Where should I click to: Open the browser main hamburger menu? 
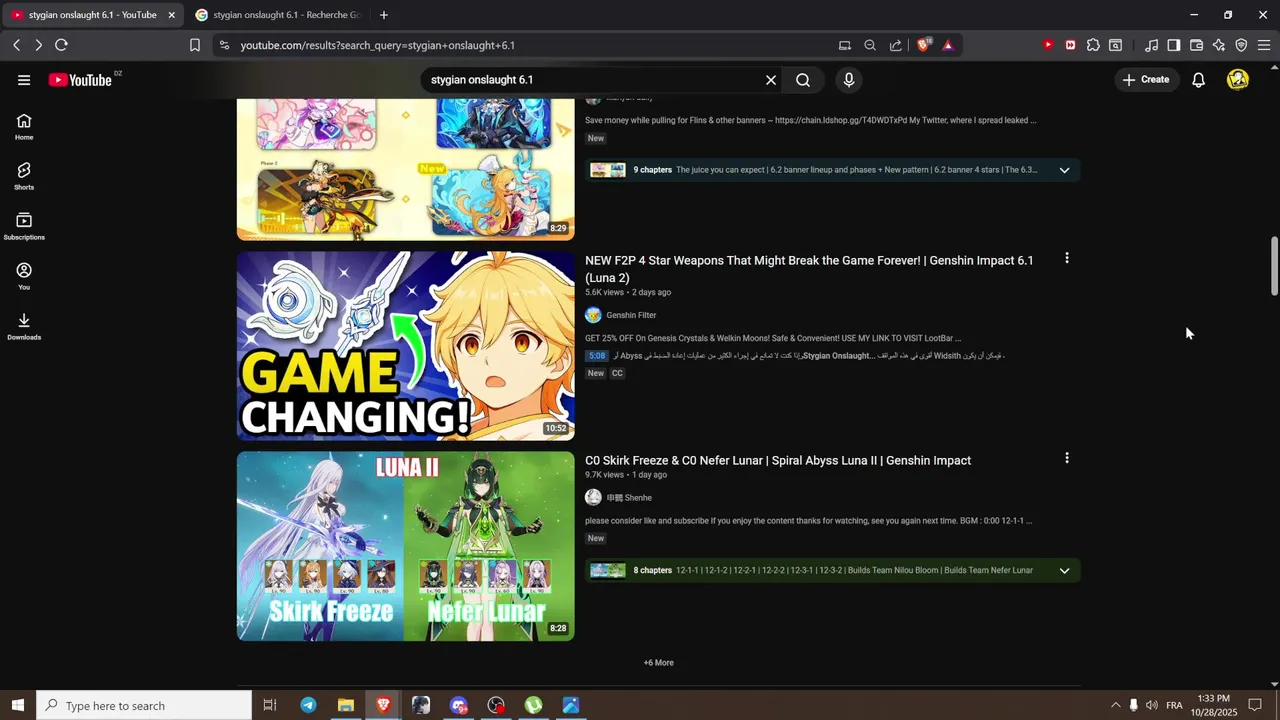tap(1263, 45)
